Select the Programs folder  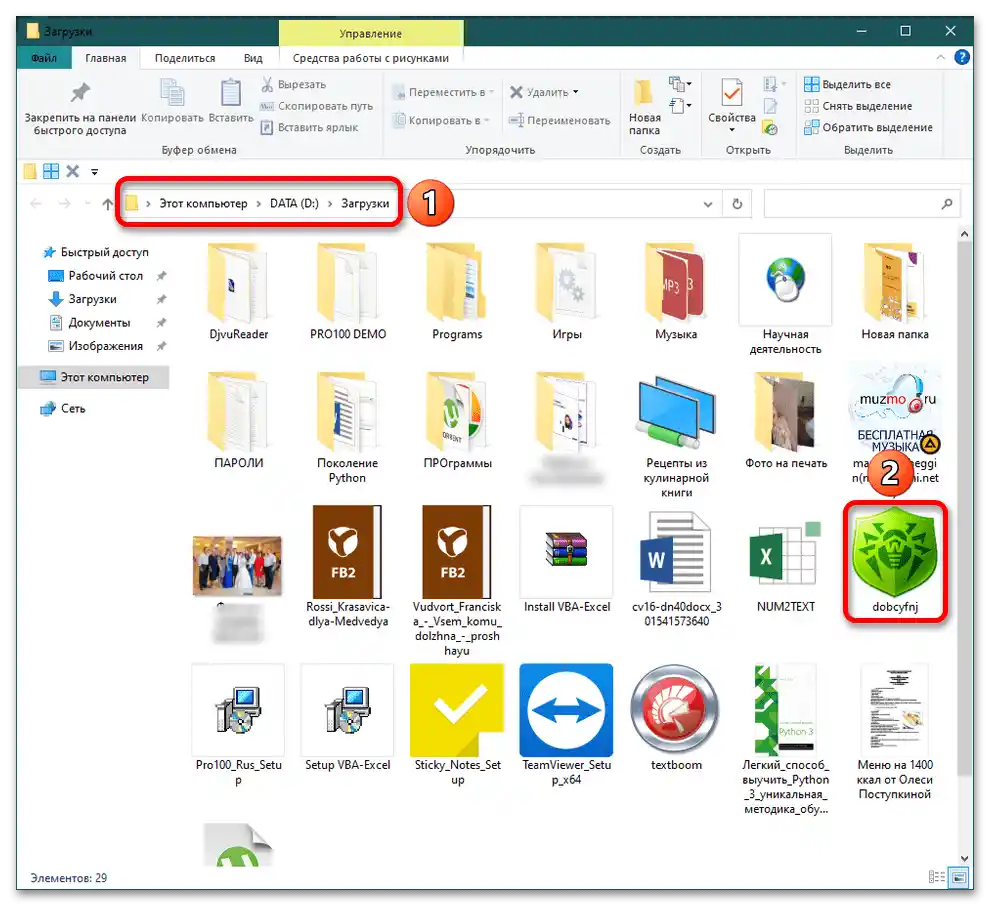pyautogui.click(x=457, y=291)
